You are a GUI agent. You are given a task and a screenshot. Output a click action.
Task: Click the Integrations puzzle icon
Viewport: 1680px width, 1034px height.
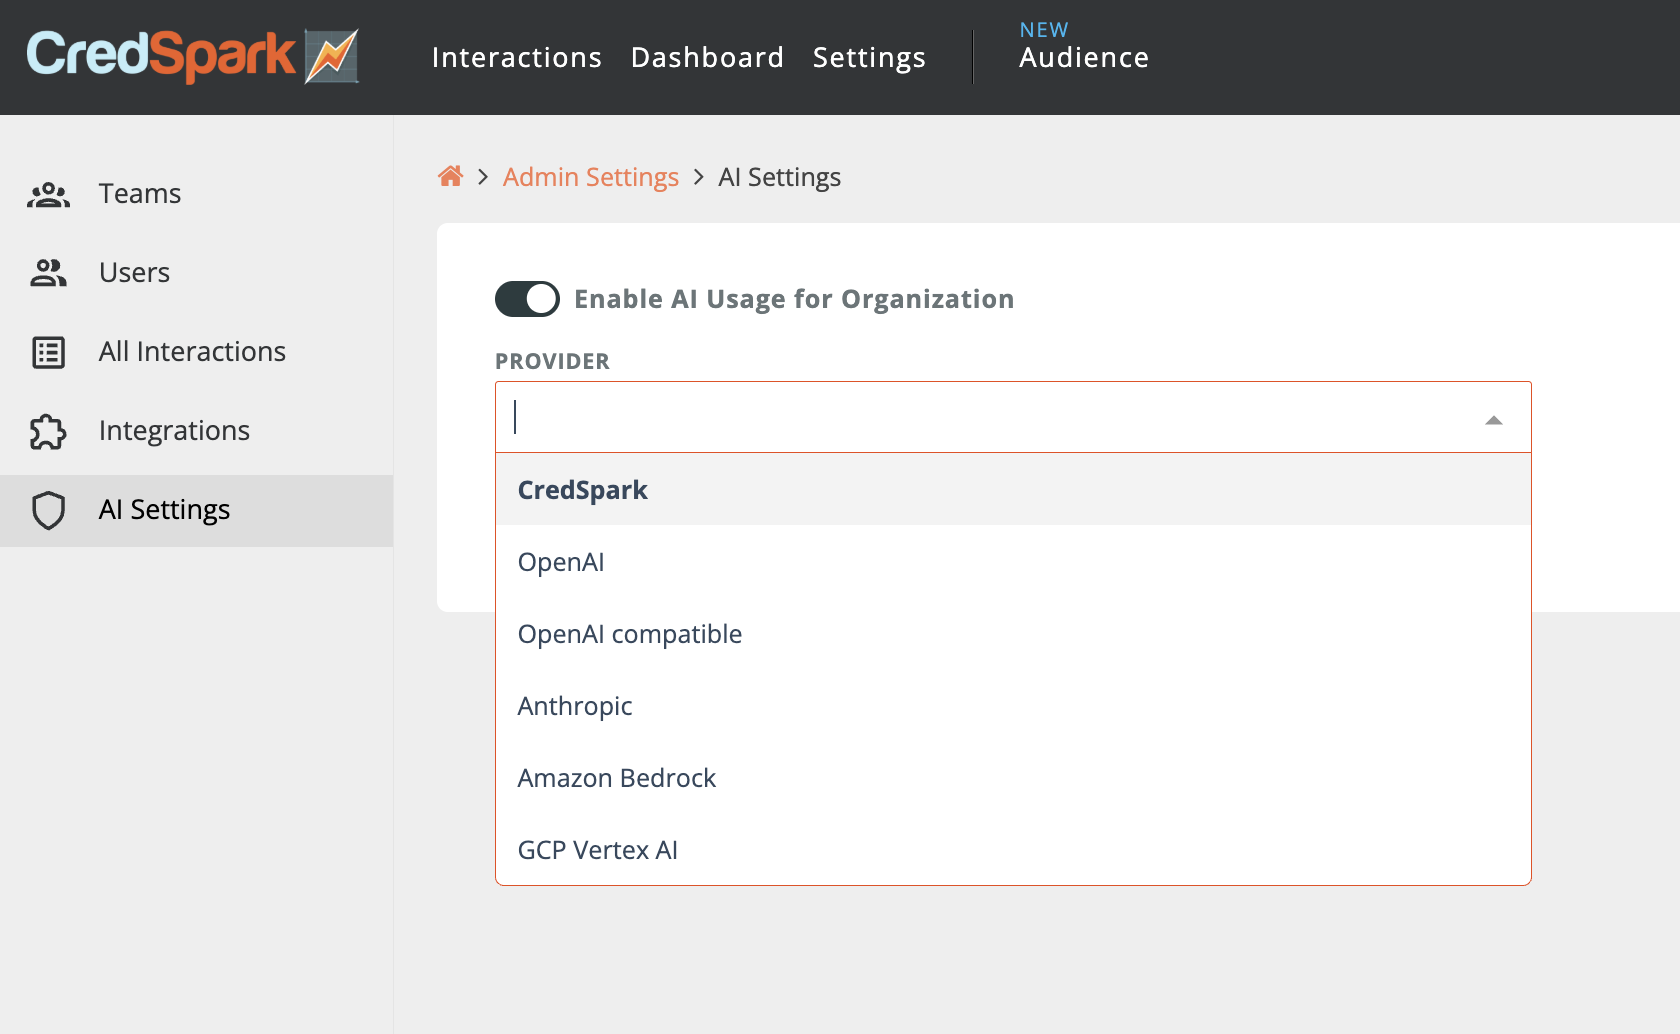click(x=48, y=431)
